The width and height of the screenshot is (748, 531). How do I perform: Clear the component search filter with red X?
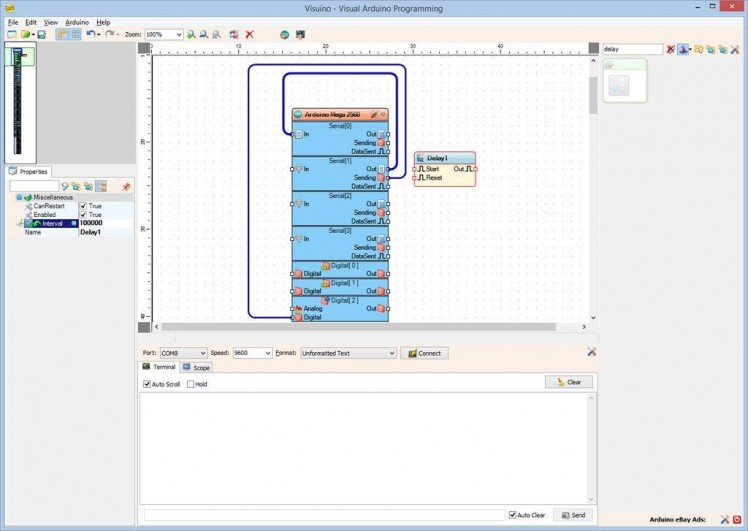[x=671, y=49]
